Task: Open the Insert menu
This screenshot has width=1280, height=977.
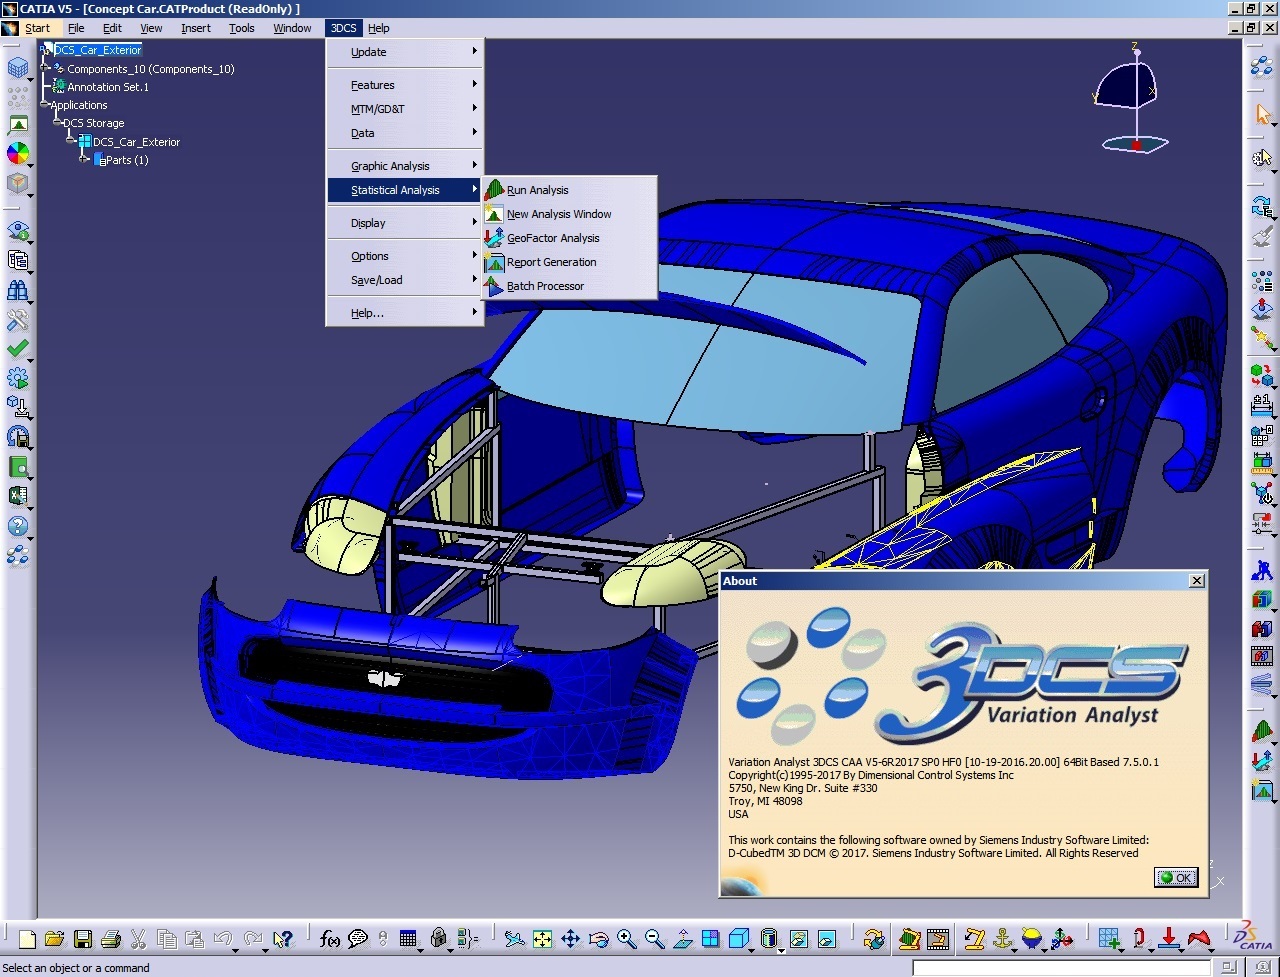Action: tap(196, 28)
